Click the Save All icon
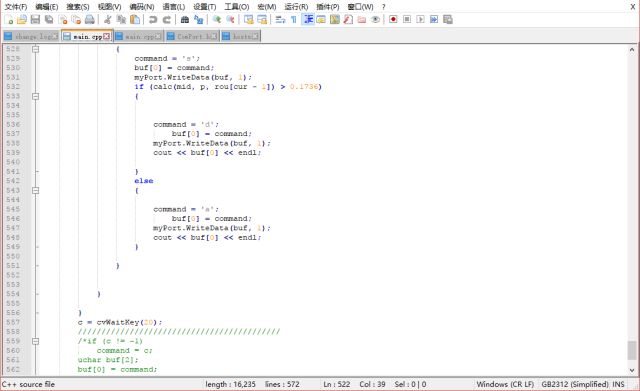This screenshot has width=640, height=391. pos(49,20)
